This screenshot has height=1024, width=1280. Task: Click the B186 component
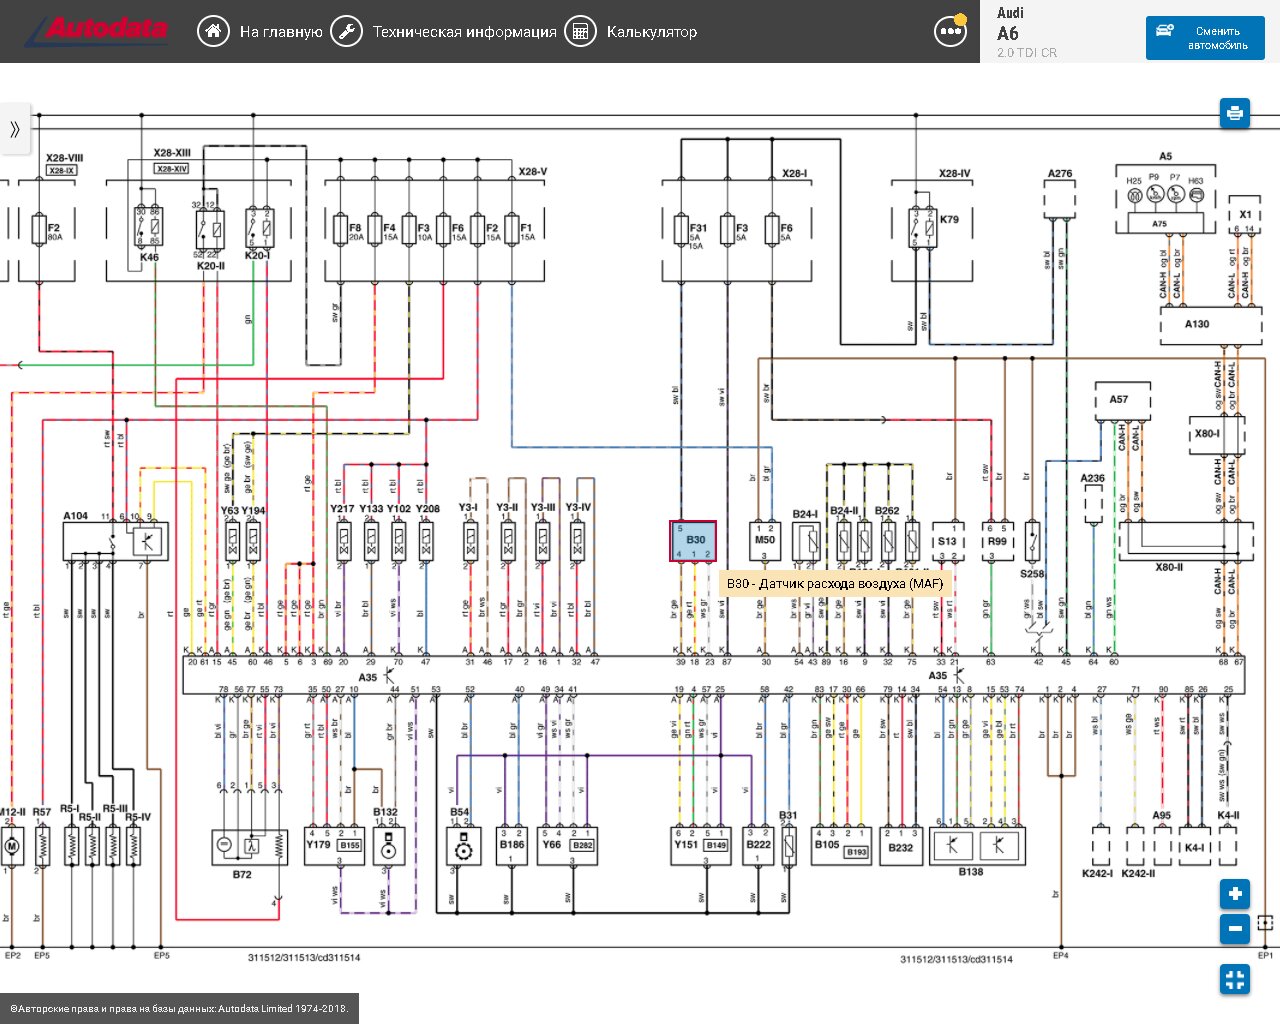pos(512,845)
